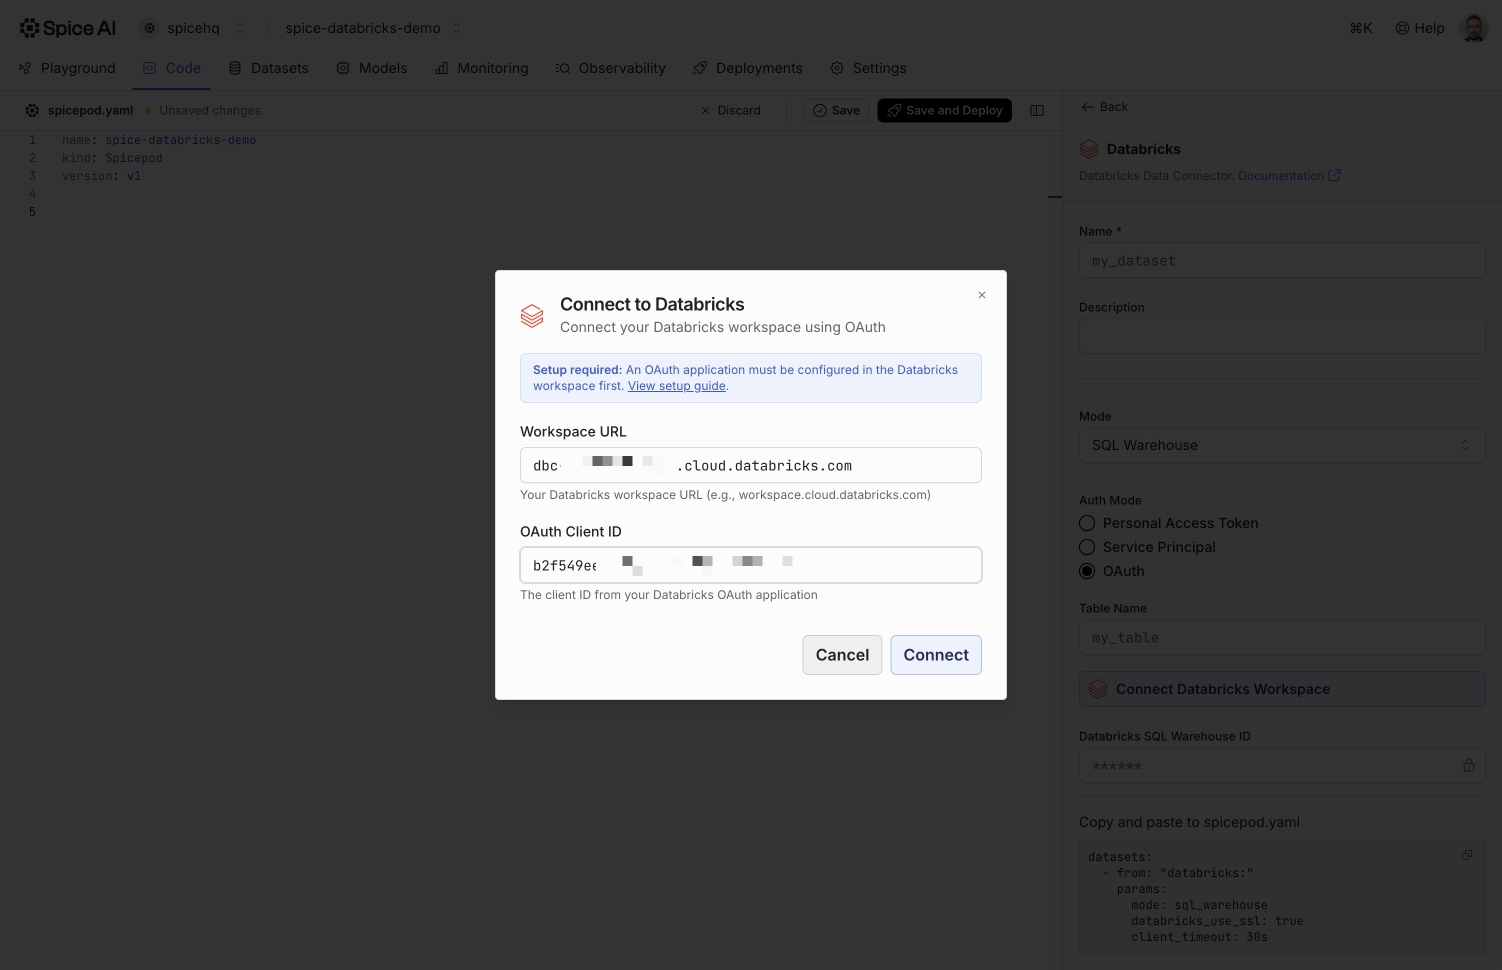The image size is (1502, 970).
Task: Click the lock icon in Warehouse ID field
Action: pos(1468,766)
